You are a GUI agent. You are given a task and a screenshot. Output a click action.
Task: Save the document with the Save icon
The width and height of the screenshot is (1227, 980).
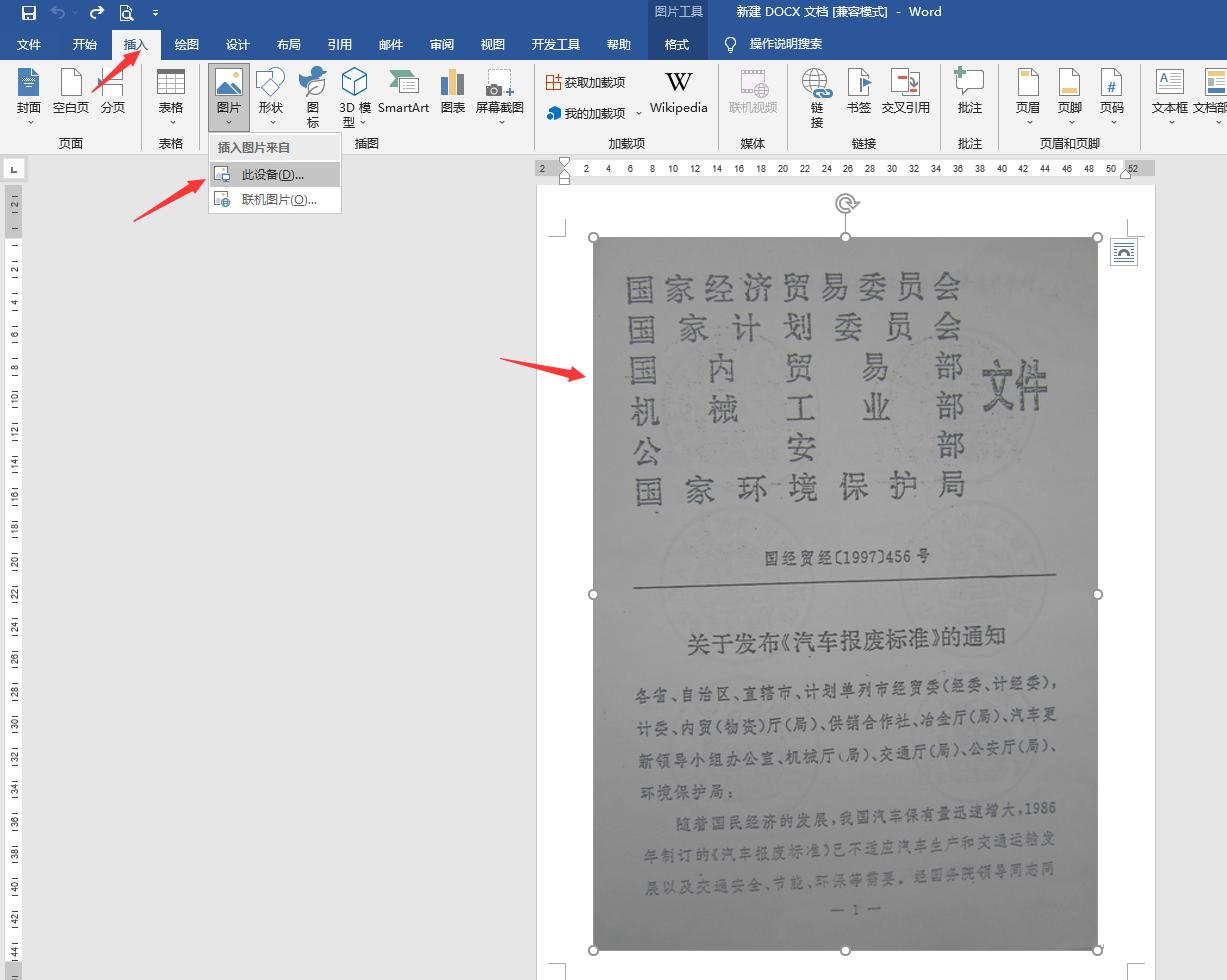[28, 13]
